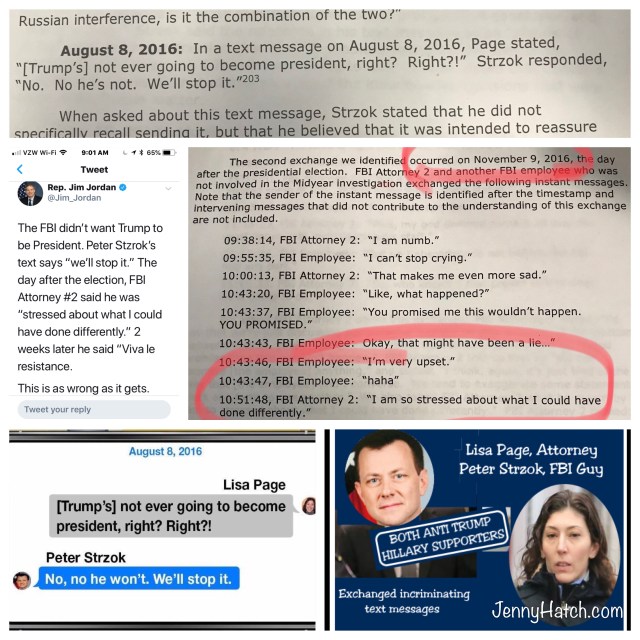Click the 'August 8, 2016' date header in chat
Image resolution: width=640 pixels, height=640 pixels.
point(165,451)
